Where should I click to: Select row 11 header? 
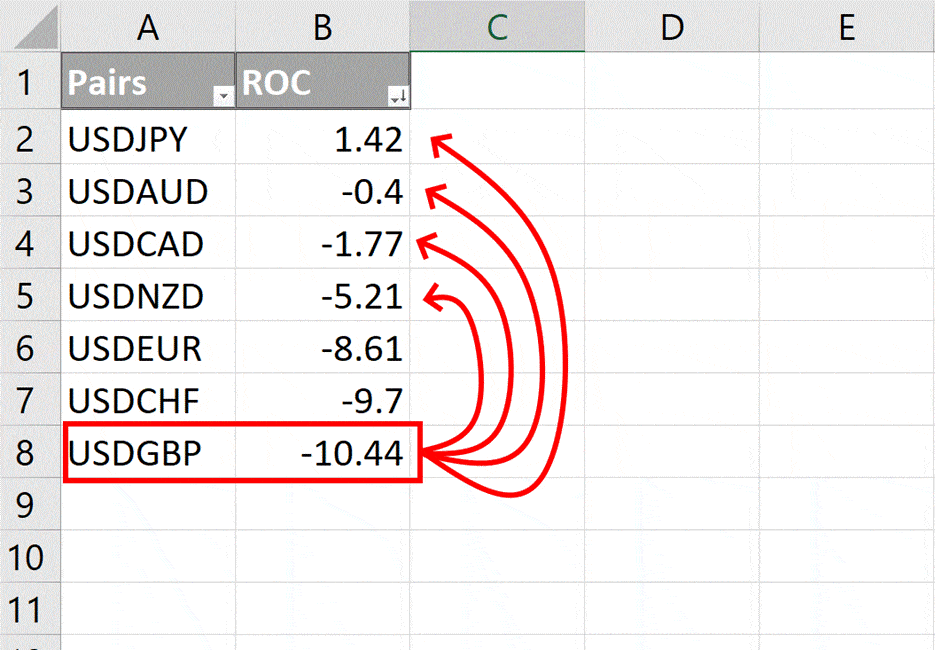click(30, 609)
